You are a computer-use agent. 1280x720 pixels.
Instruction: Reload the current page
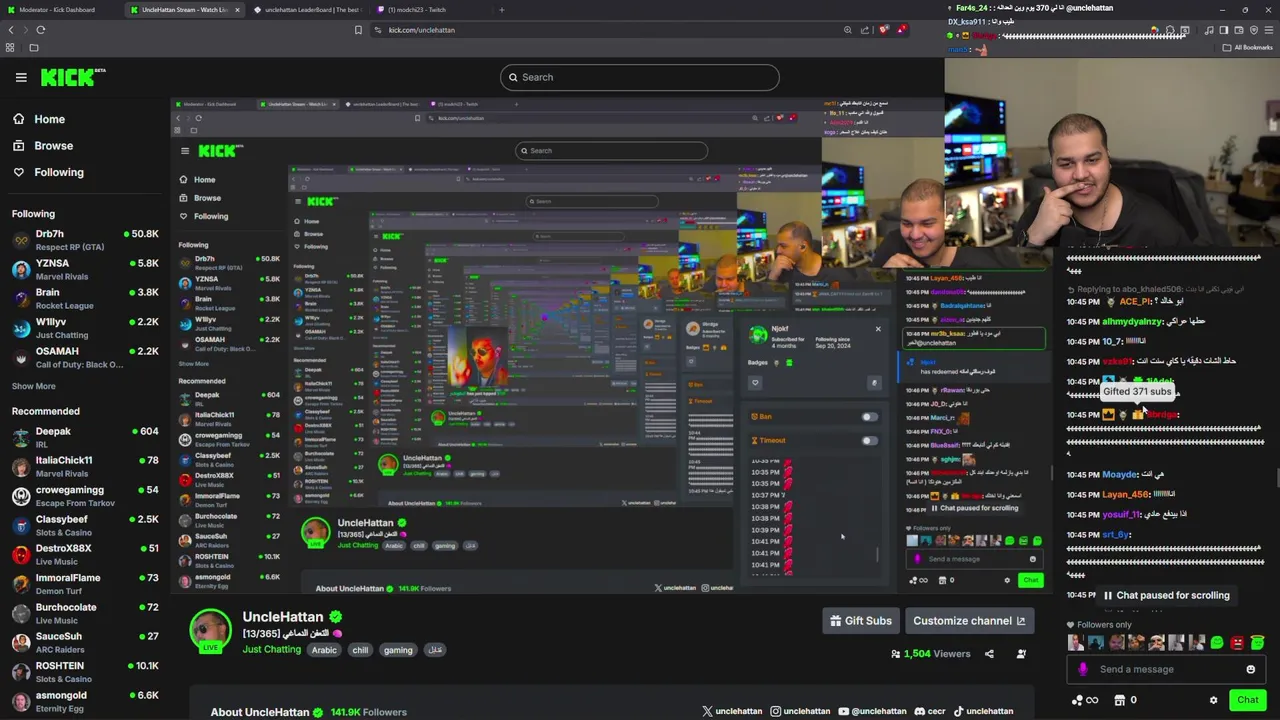tap(40, 30)
